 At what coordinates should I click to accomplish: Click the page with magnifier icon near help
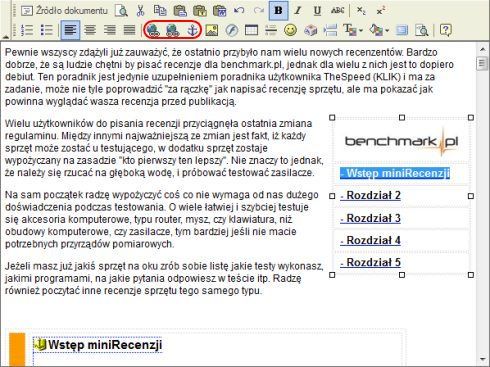tap(422, 30)
